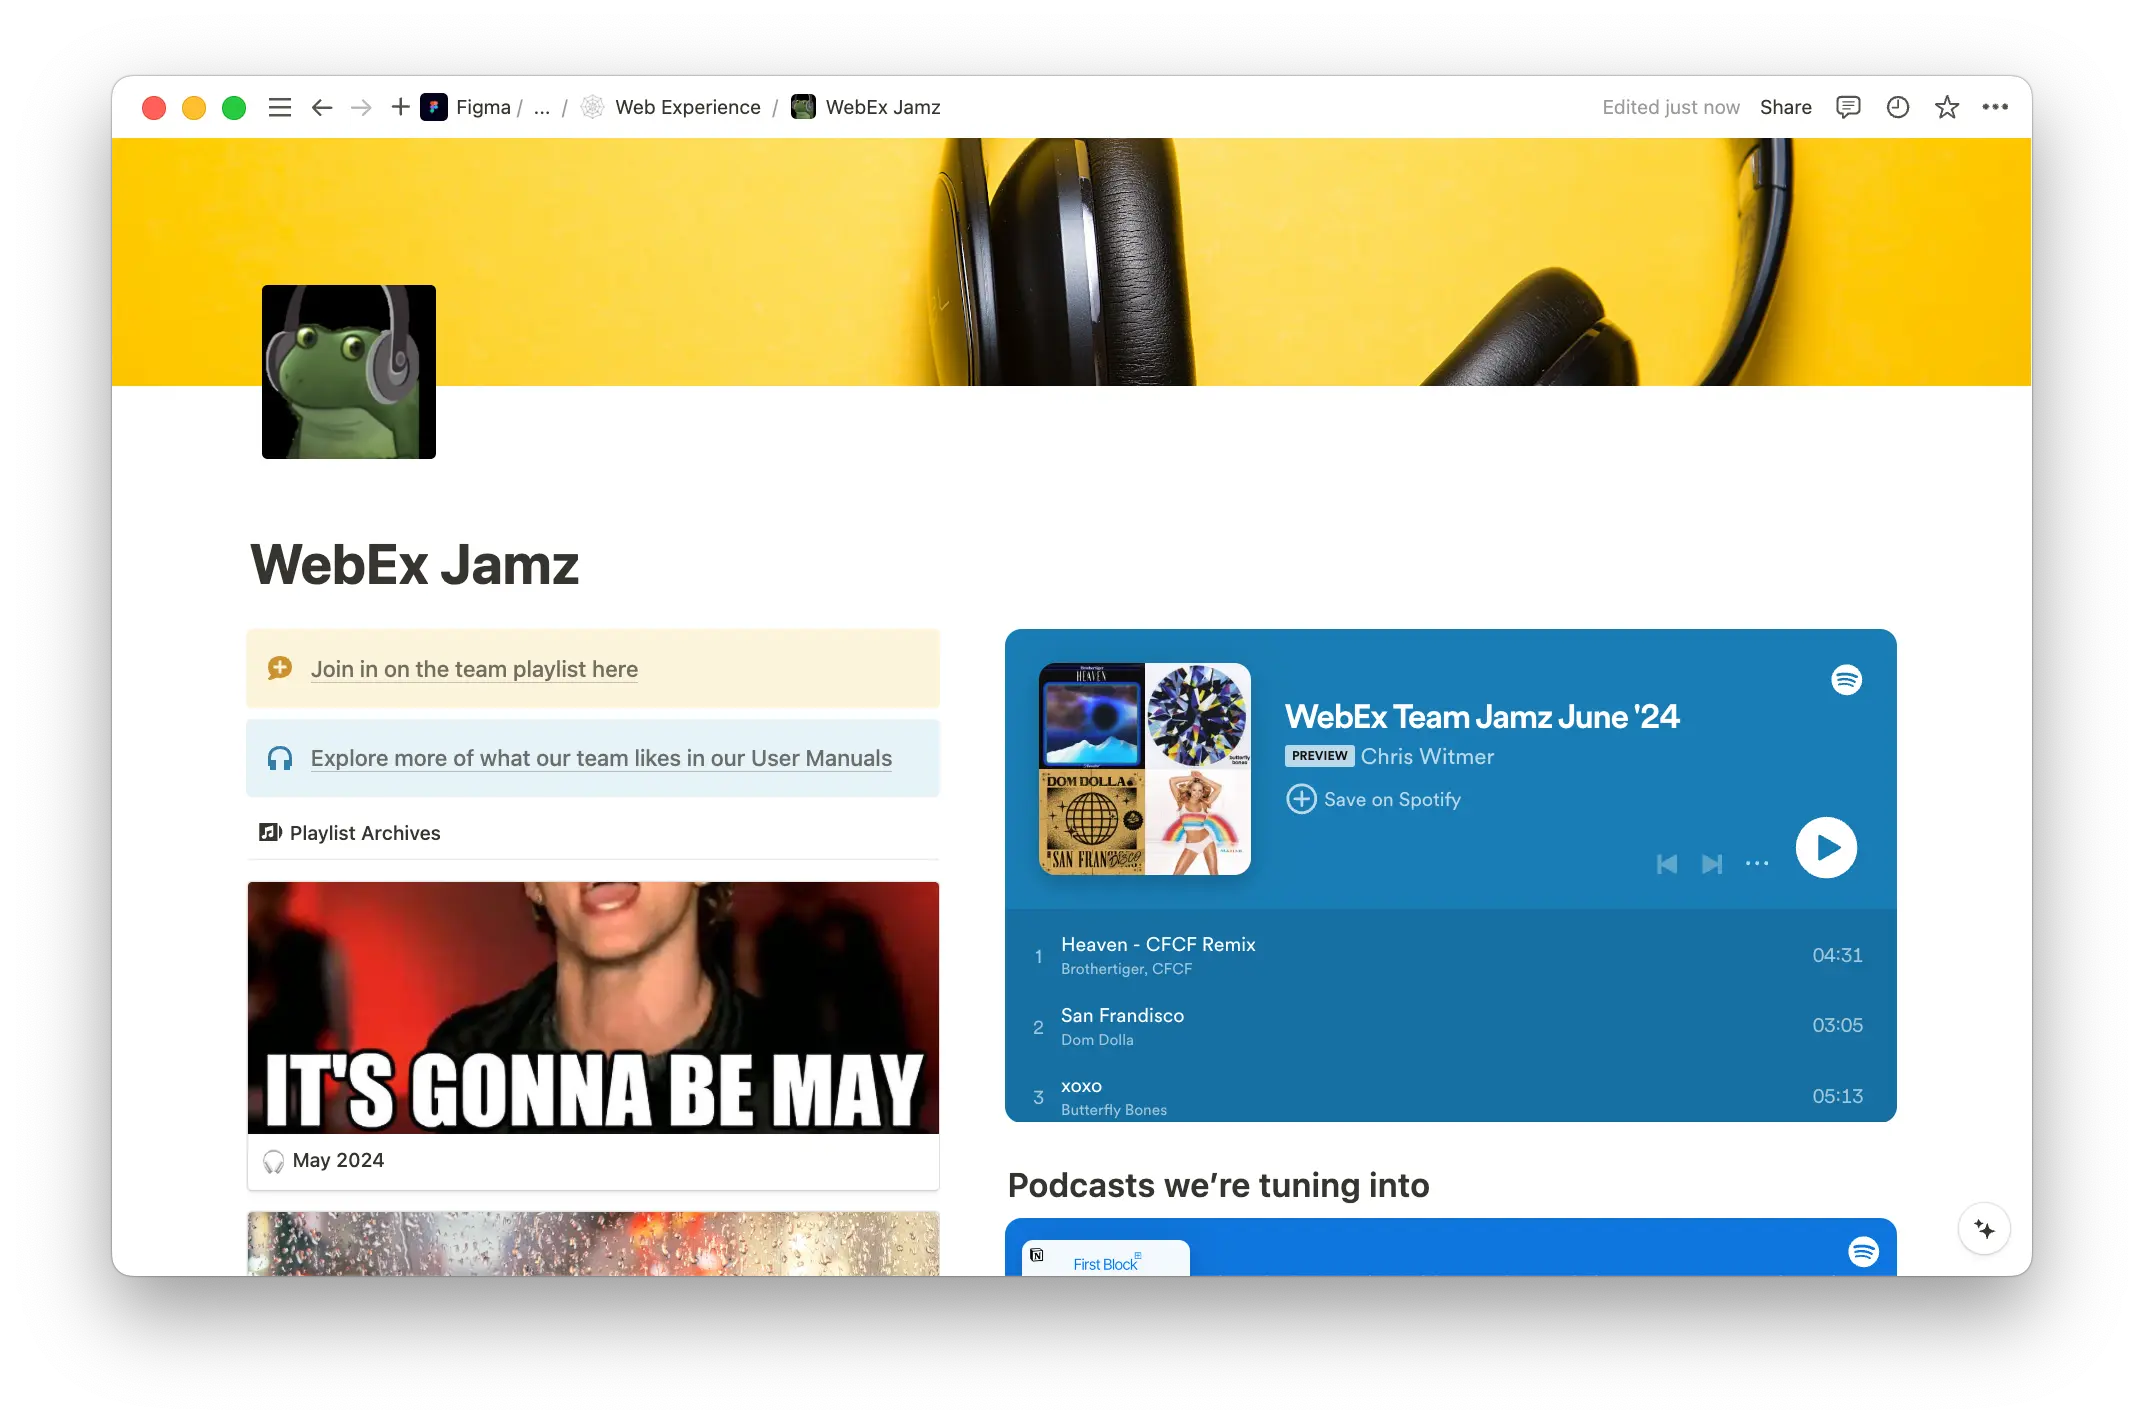Viewport: 2144px width, 1424px height.
Task: Open the comments panel
Action: (1849, 107)
